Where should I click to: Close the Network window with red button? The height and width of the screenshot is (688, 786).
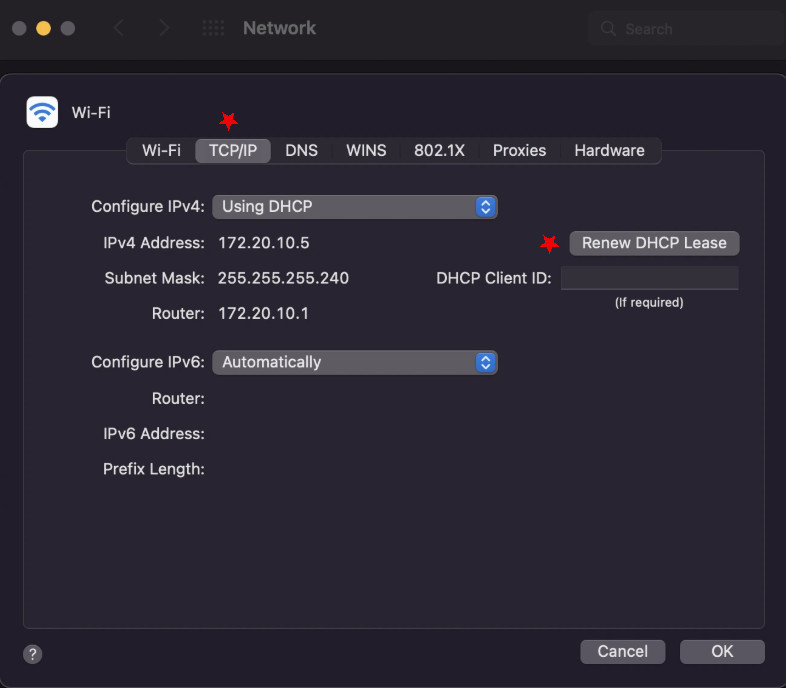[19, 28]
